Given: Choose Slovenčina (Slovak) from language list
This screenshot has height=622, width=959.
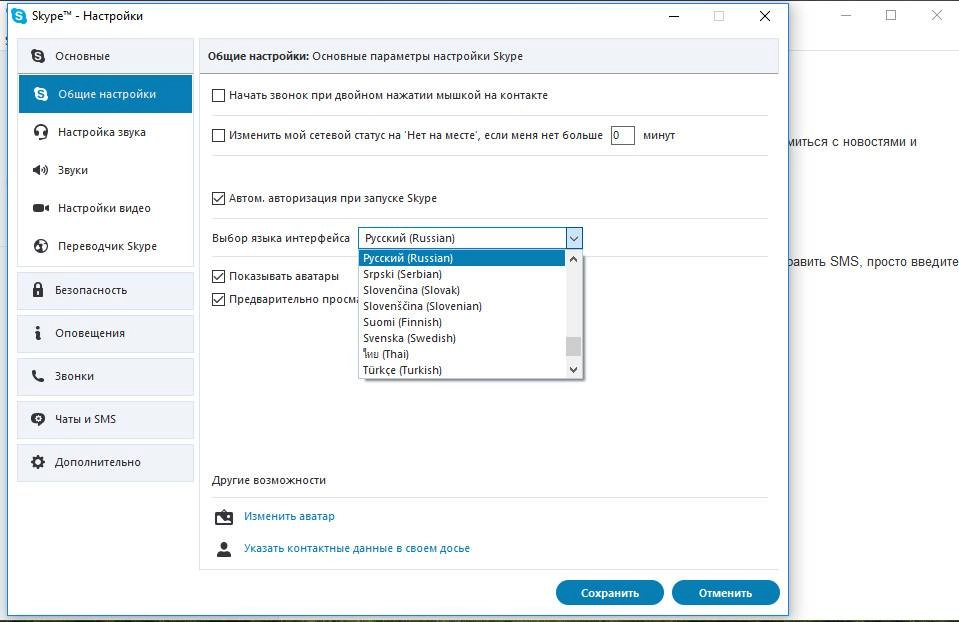Looking at the screenshot, I should 462,290.
